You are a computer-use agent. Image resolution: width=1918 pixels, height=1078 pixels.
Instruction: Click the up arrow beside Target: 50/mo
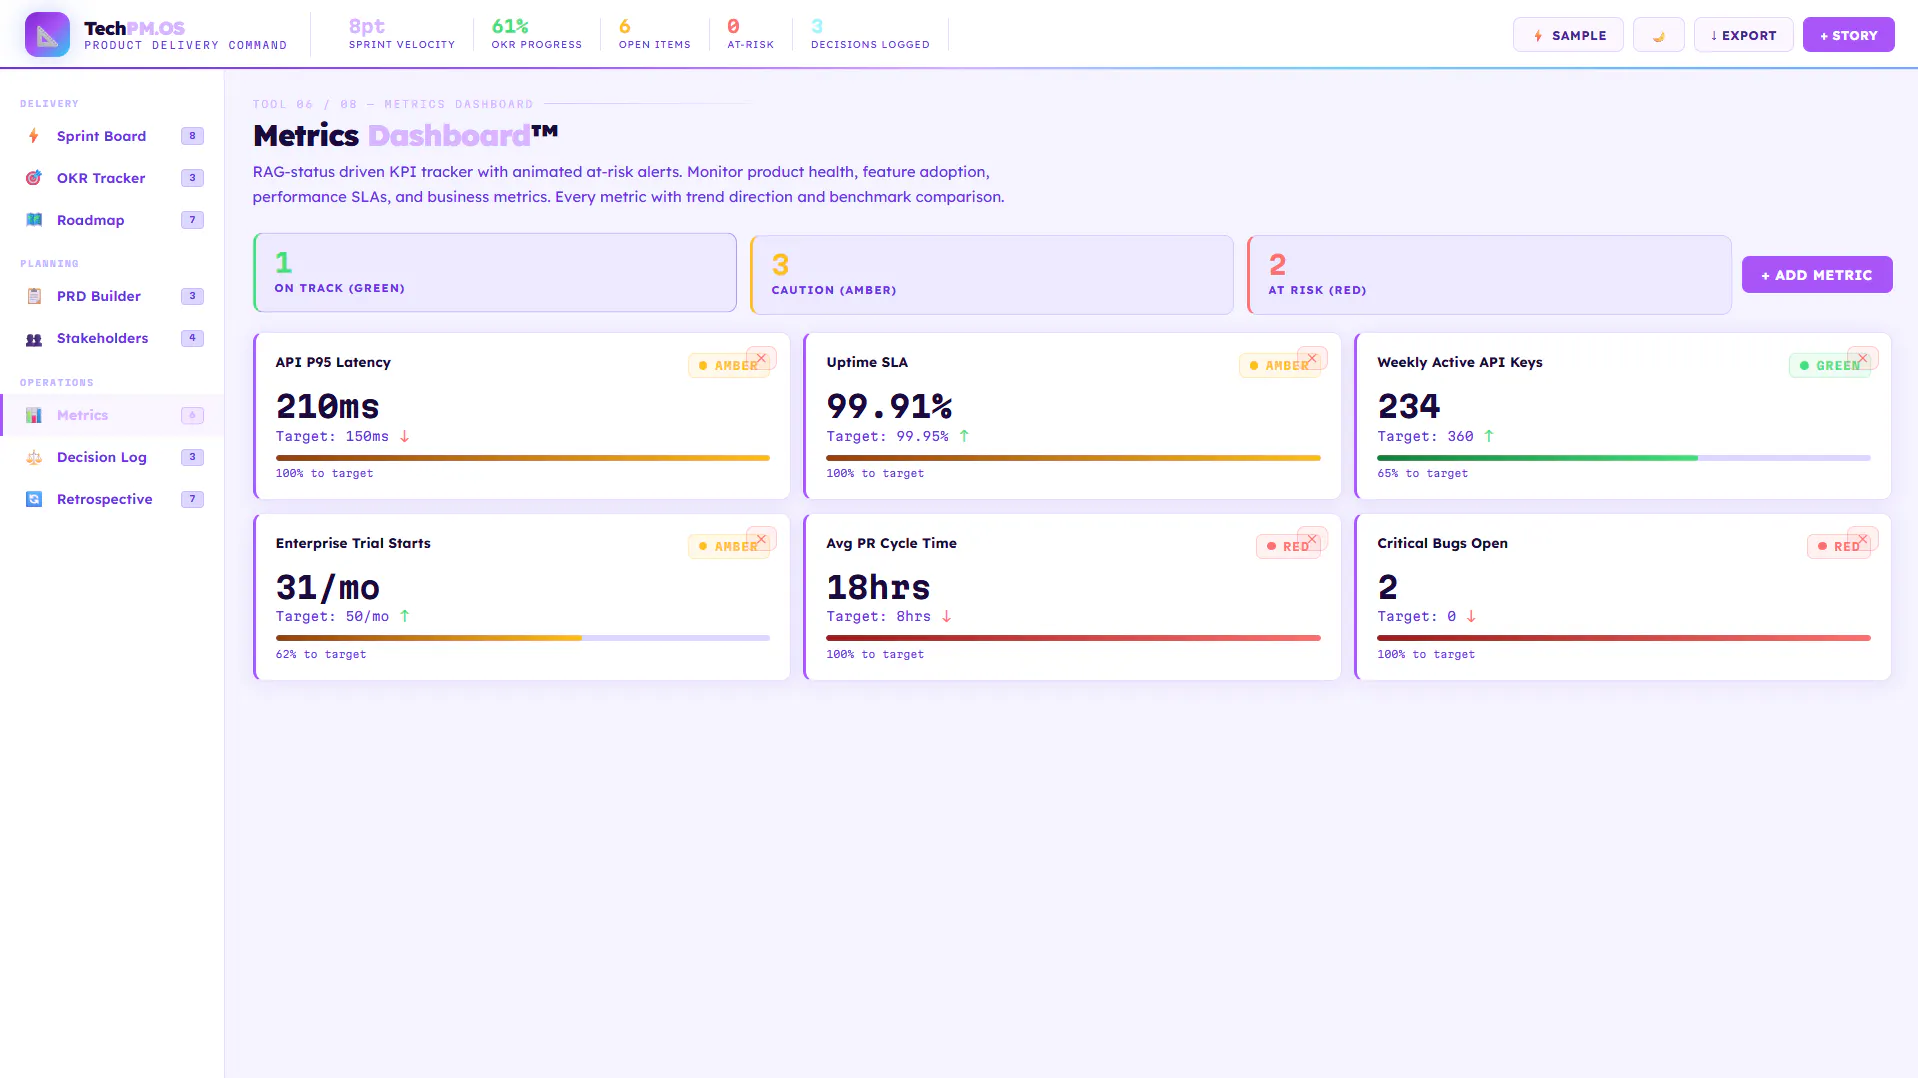(404, 616)
